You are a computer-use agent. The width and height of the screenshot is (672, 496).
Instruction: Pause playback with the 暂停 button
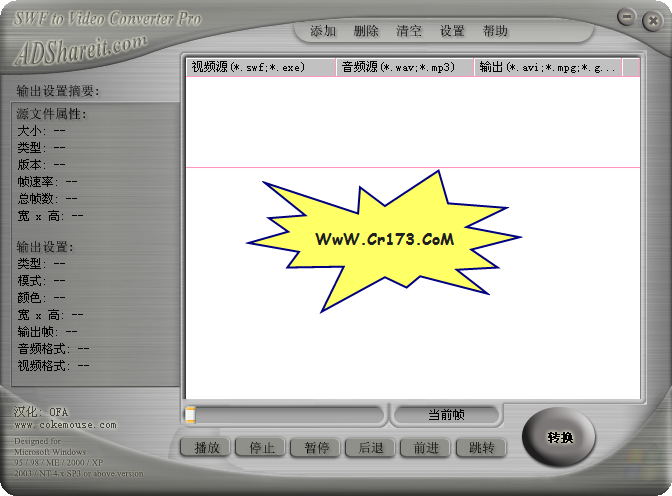point(316,448)
